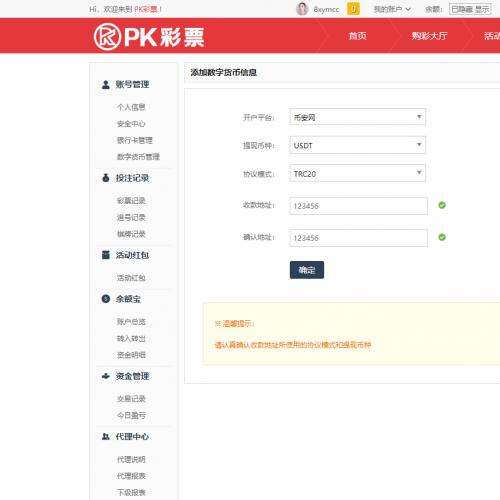500x500 pixels.
Task: Open the 协议模式 dropdown showing TRC20
Action: pos(358,173)
